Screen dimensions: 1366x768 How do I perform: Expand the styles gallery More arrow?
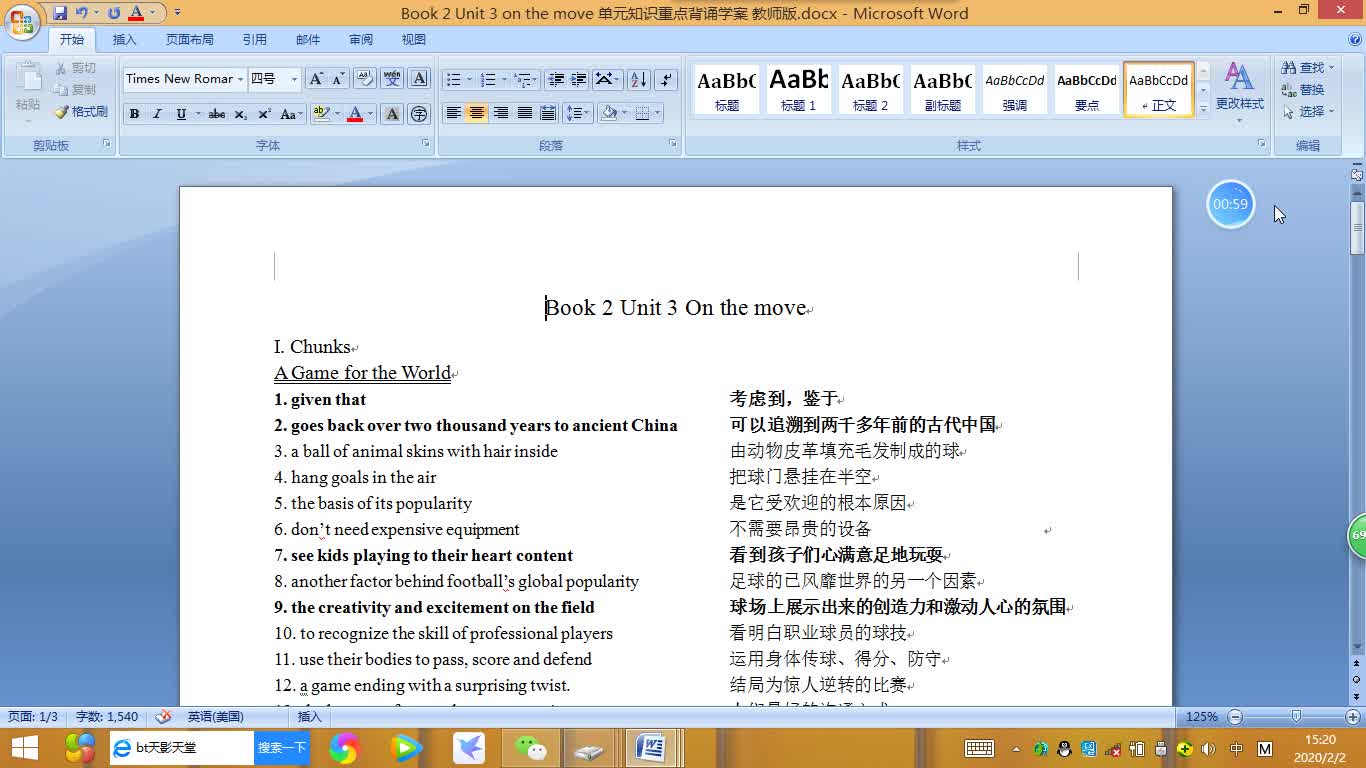tap(1203, 109)
